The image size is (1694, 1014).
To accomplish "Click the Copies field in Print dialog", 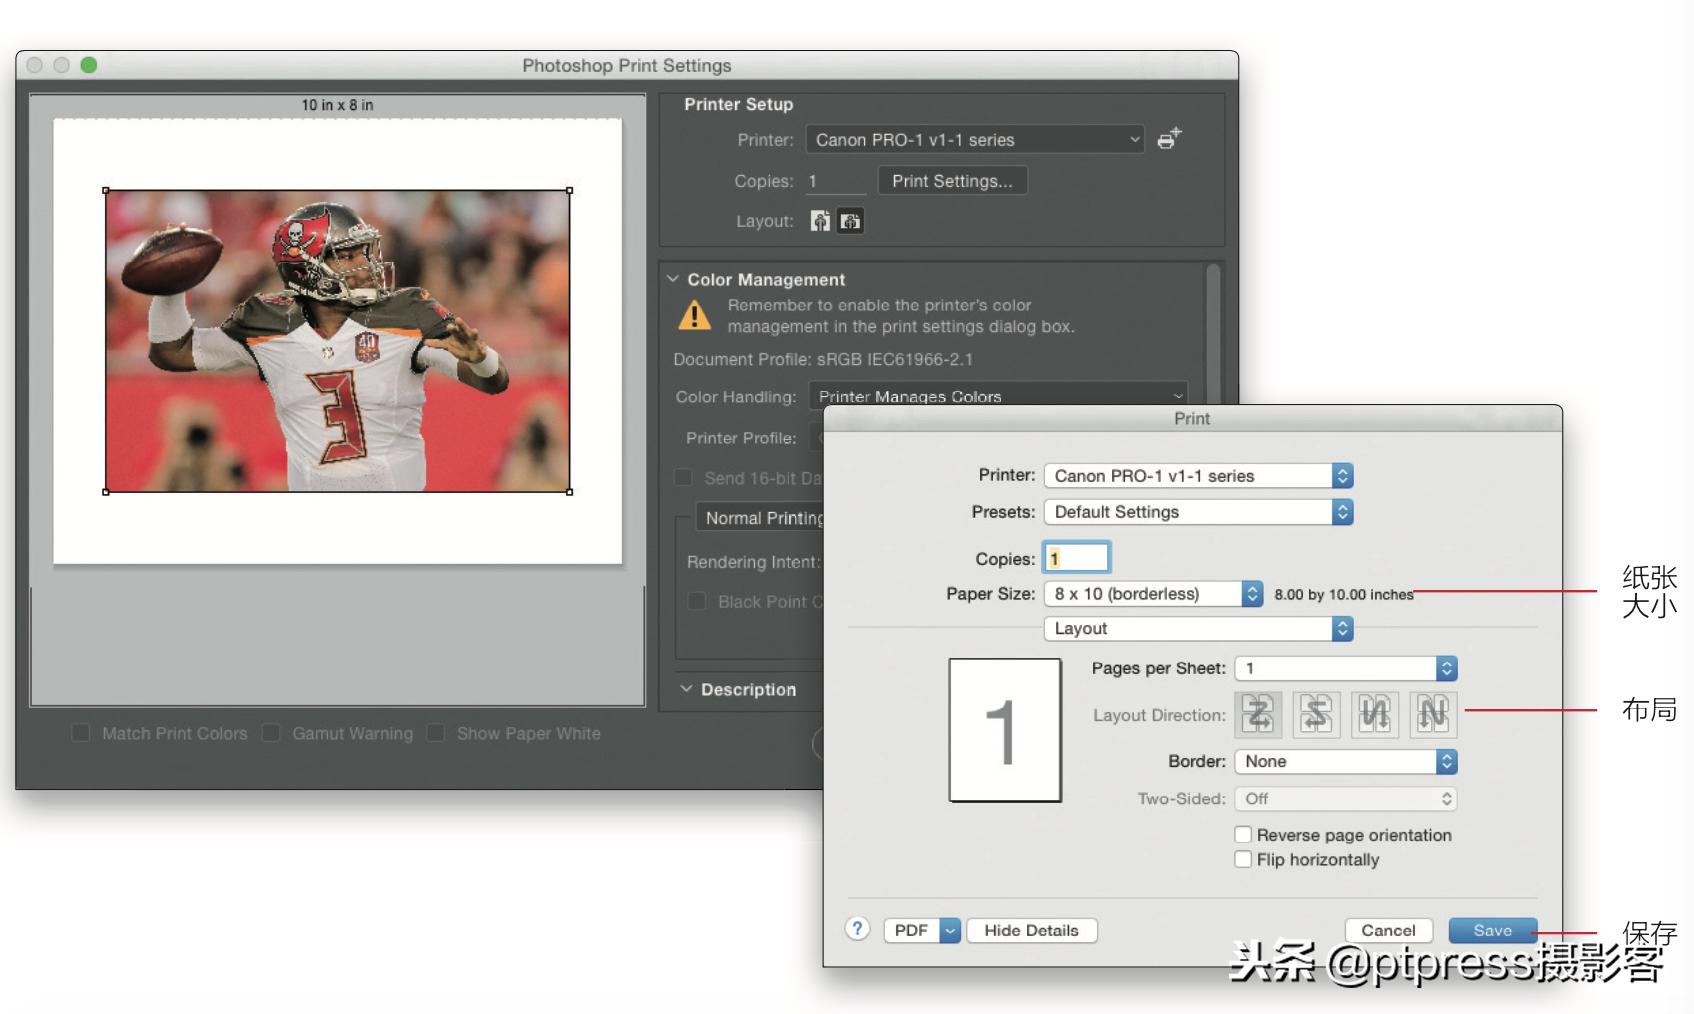I will click(x=1077, y=558).
